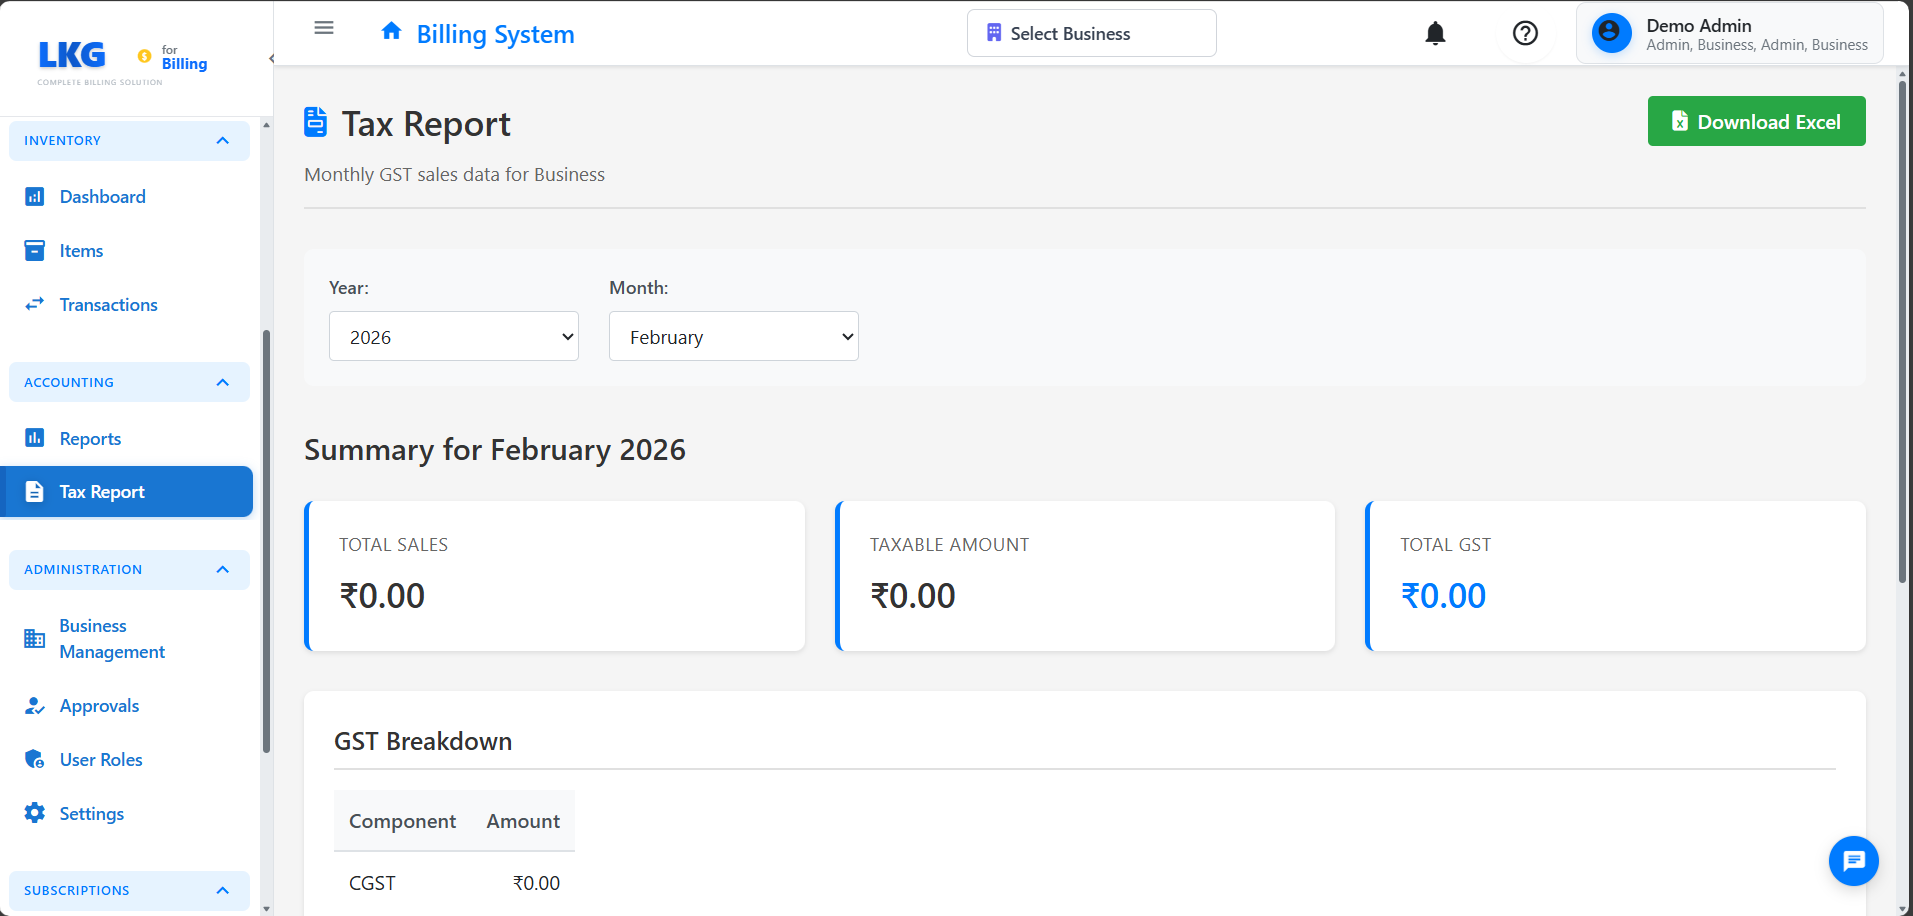Open the Year dropdown showing 2026

pos(453,337)
